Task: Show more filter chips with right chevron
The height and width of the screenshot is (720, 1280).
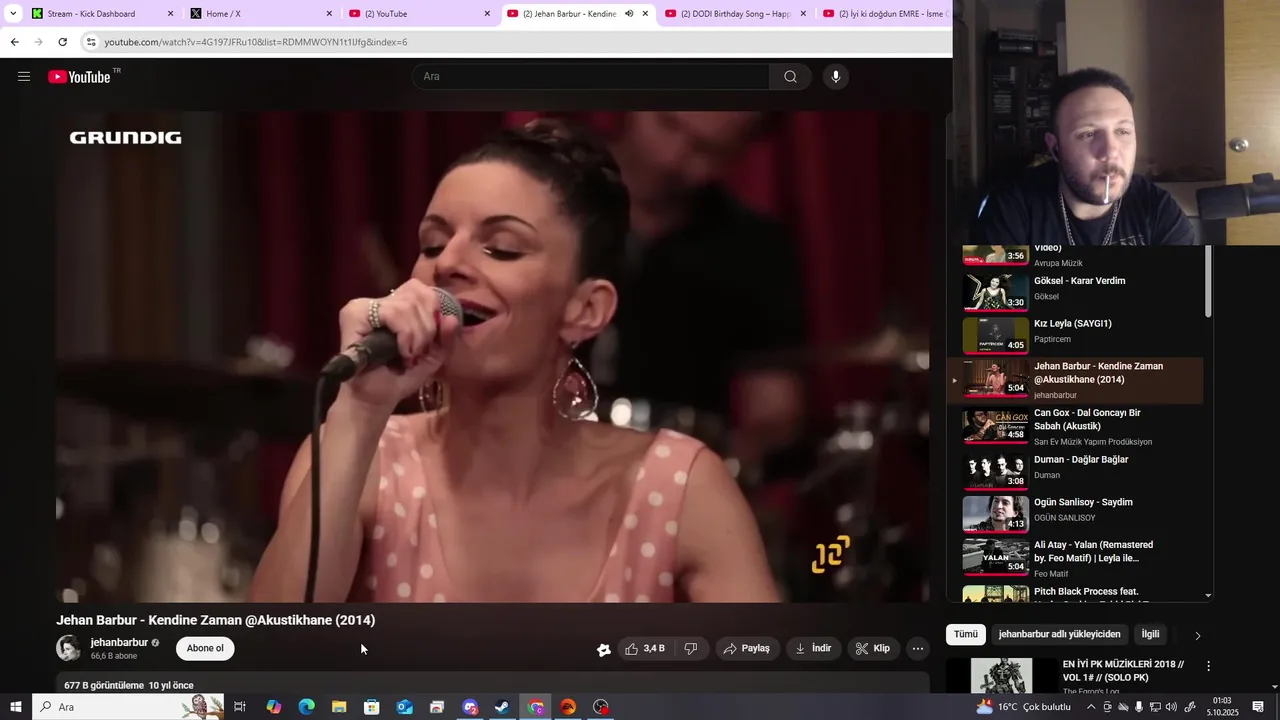Action: click(x=1197, y=635)
